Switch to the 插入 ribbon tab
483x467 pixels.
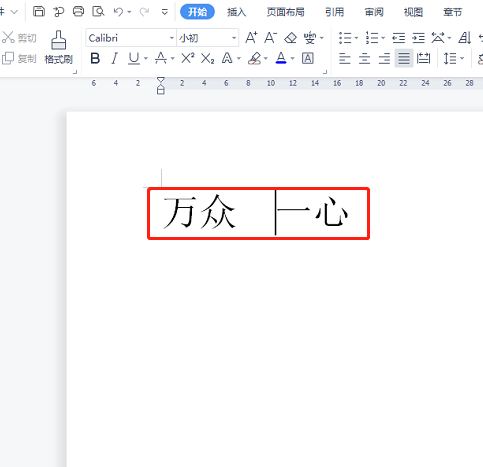pos(236,12)
